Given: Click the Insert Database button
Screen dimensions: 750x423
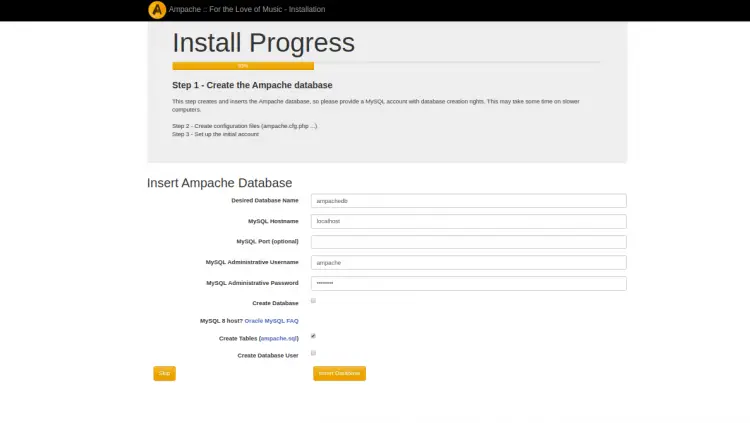Looking at the screenshot, I should click(340, 373).
